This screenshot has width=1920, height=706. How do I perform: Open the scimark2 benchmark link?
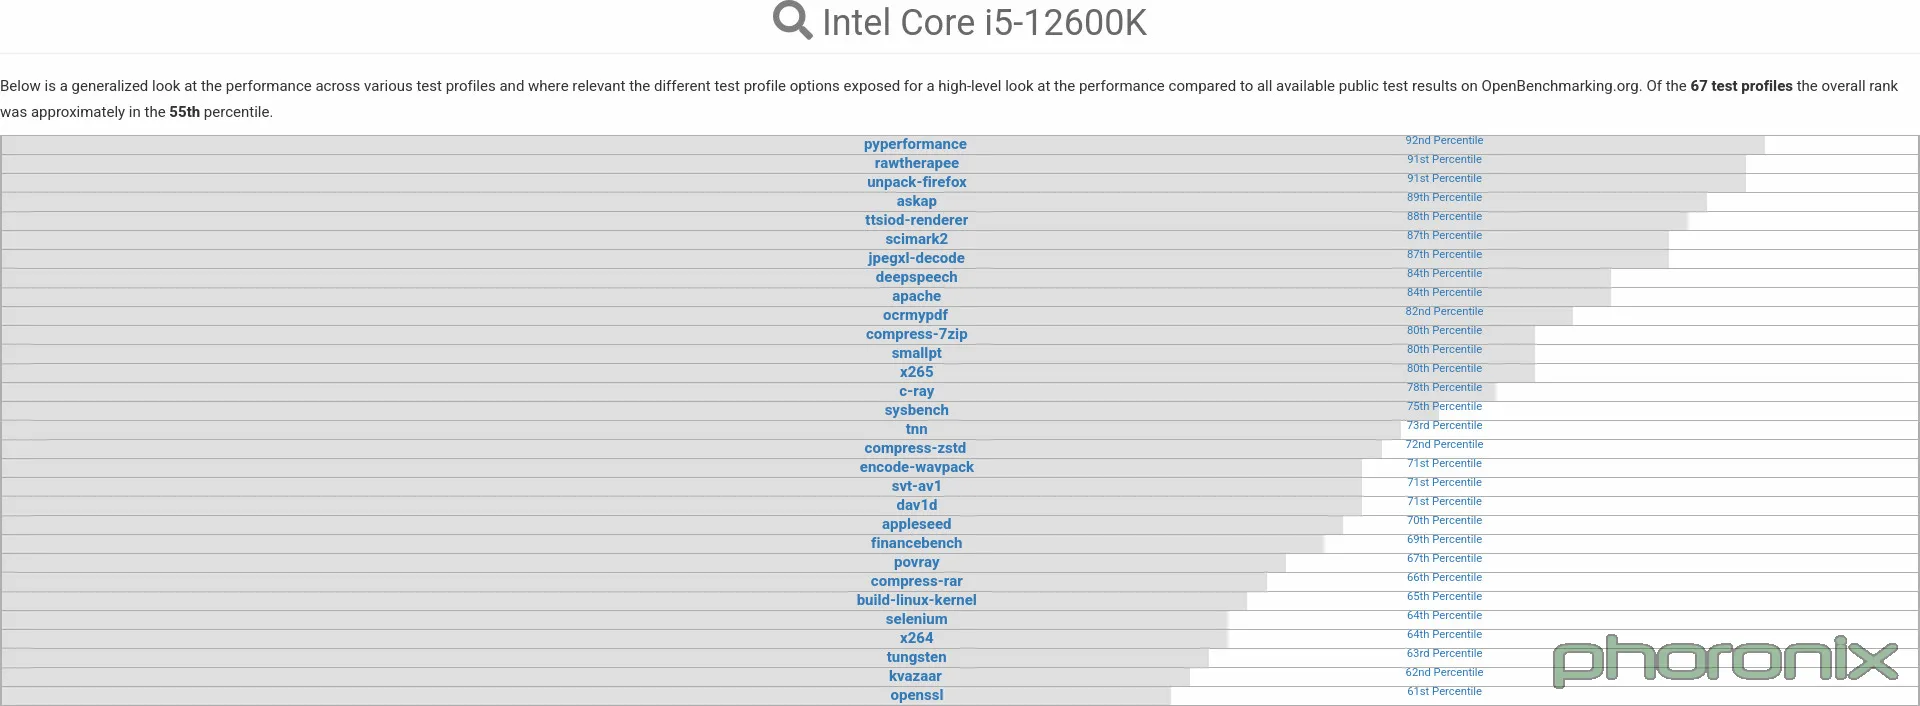[916, 239]
